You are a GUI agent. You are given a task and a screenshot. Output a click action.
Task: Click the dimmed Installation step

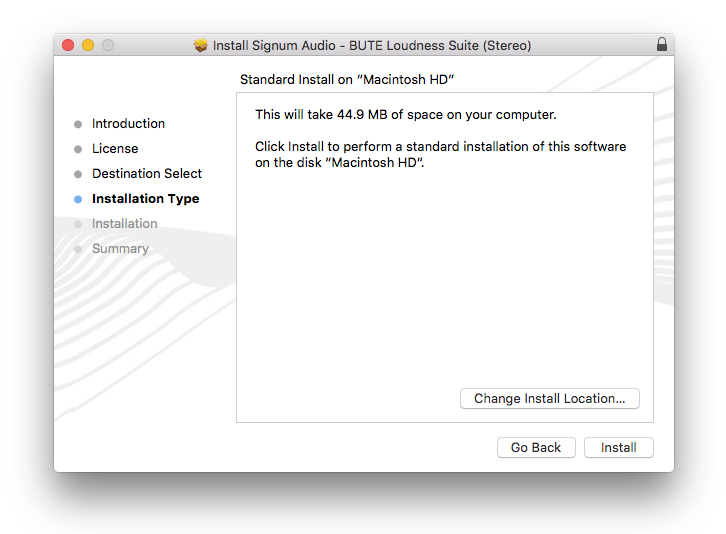(125, 224)
